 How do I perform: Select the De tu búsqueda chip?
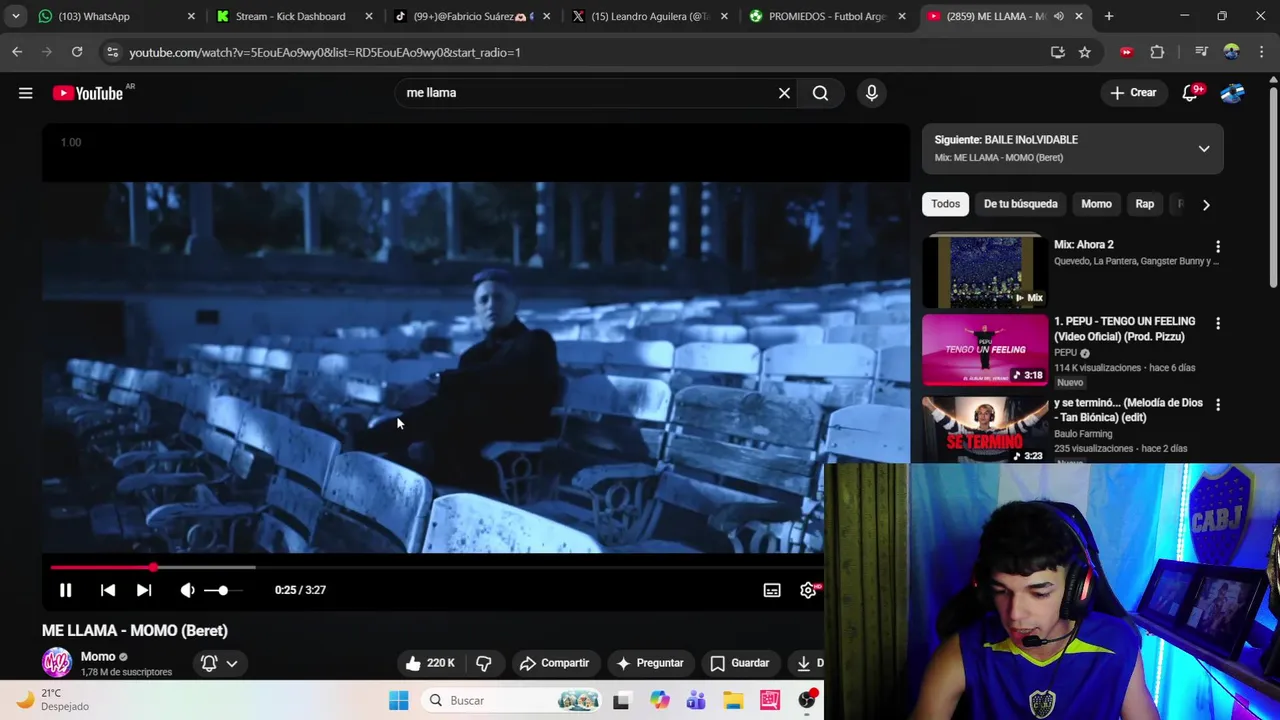coord(1020,204)
